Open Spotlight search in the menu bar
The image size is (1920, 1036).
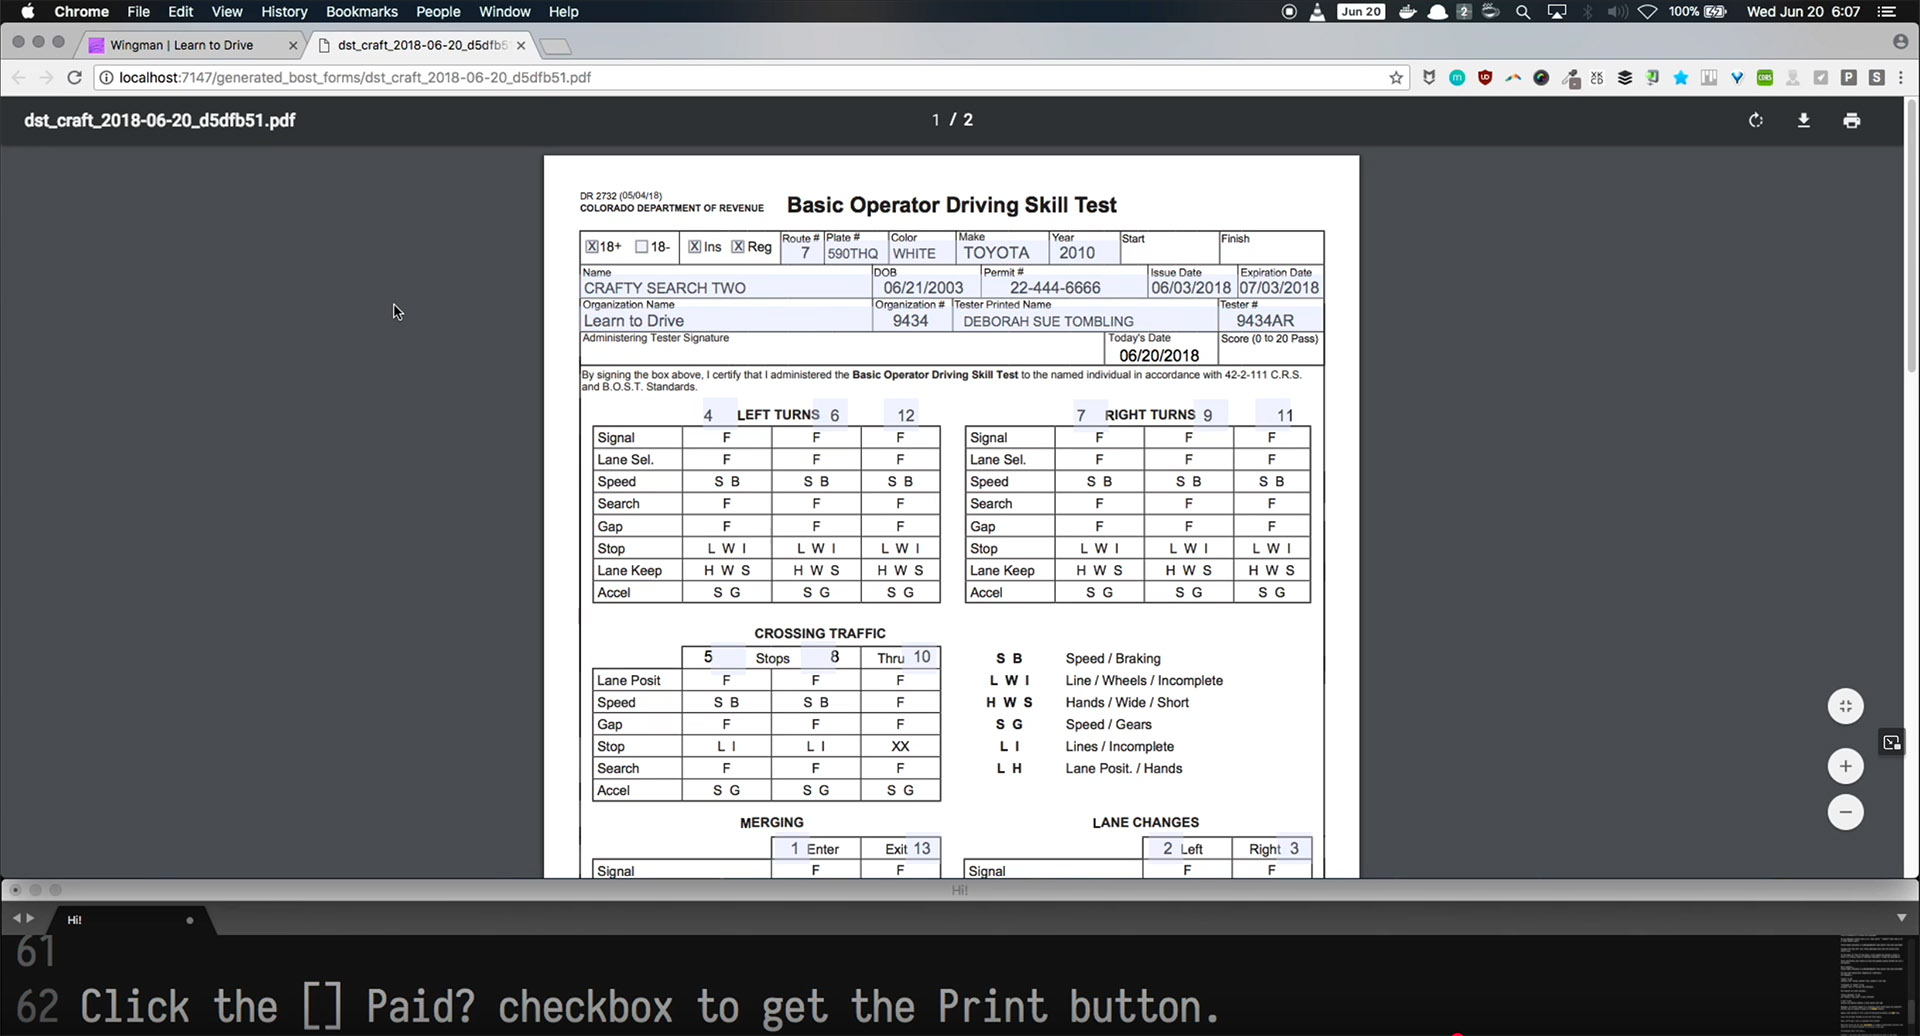1523,12
